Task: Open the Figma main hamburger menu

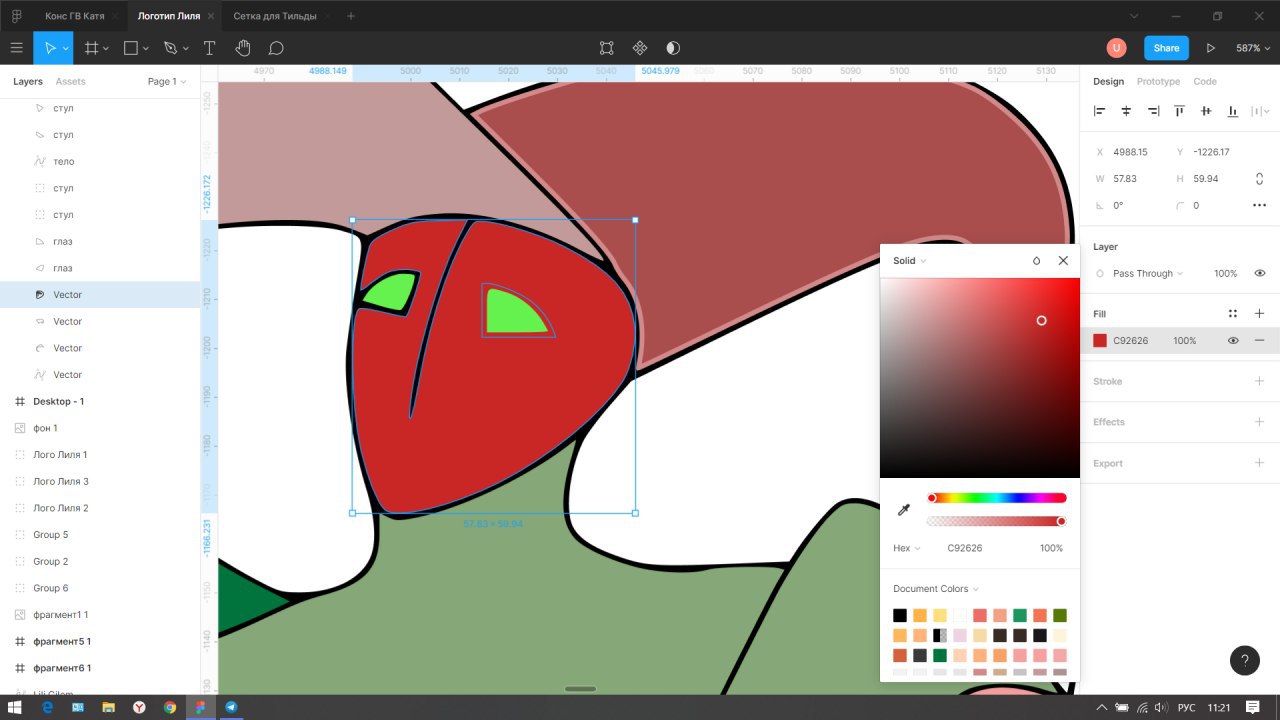Action: [x=16, y=48]
